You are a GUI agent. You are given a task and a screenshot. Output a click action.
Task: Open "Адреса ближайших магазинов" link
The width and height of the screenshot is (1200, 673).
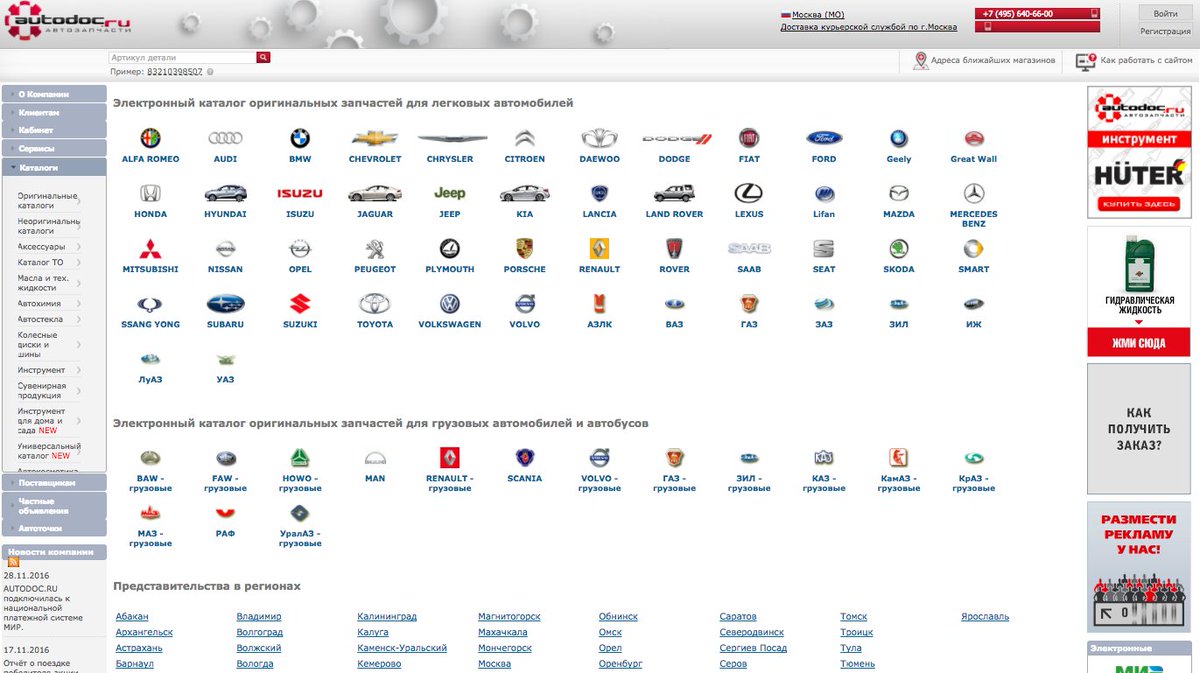pos(993,61)
